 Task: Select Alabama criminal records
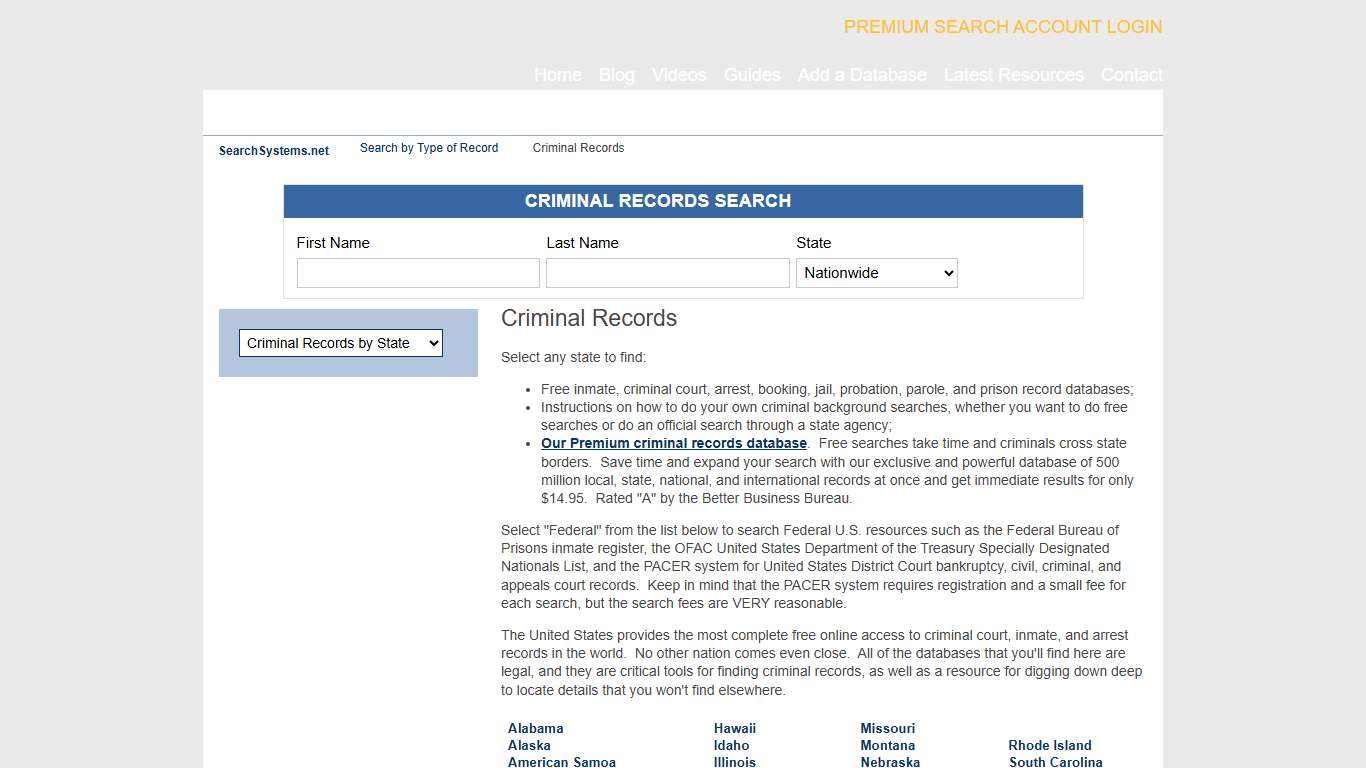click(535, 728)
